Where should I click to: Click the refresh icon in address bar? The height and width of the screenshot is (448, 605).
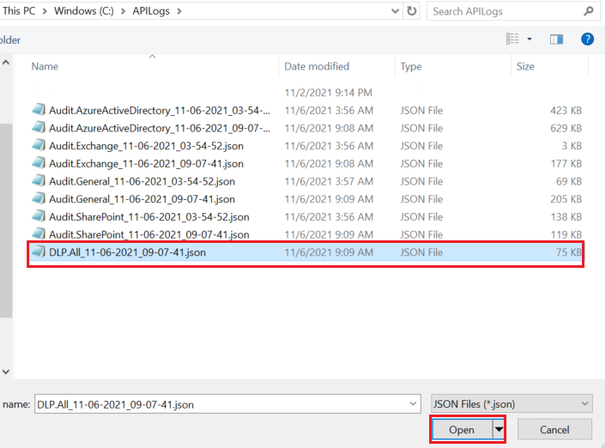pos(412,11)
